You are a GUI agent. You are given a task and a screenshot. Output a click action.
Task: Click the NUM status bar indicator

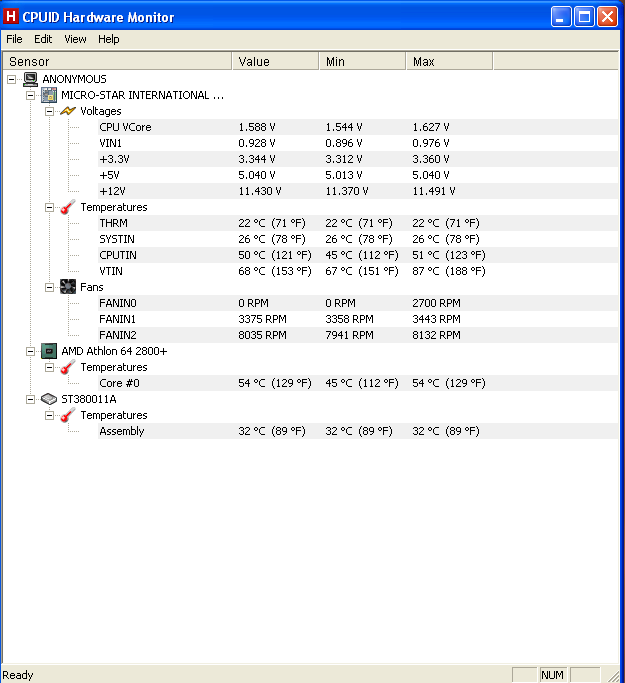point(552,675)
